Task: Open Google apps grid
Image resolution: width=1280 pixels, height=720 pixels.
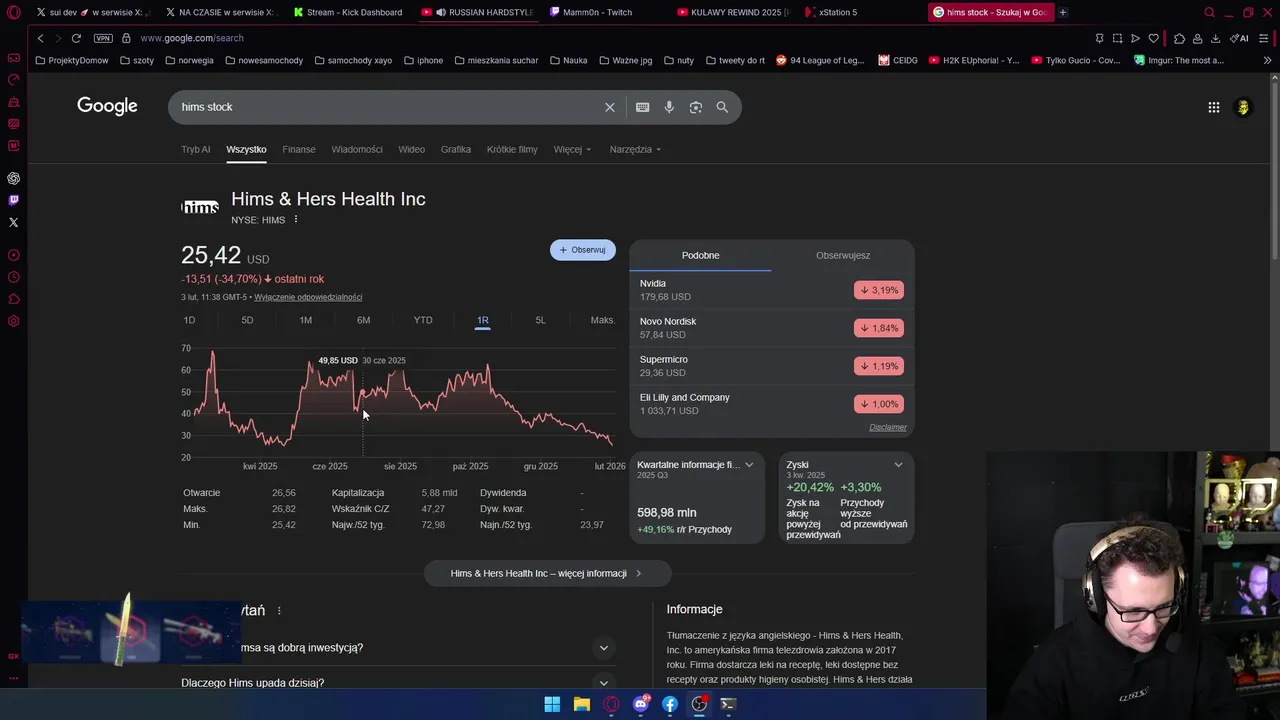Action: pos(1213,107)
